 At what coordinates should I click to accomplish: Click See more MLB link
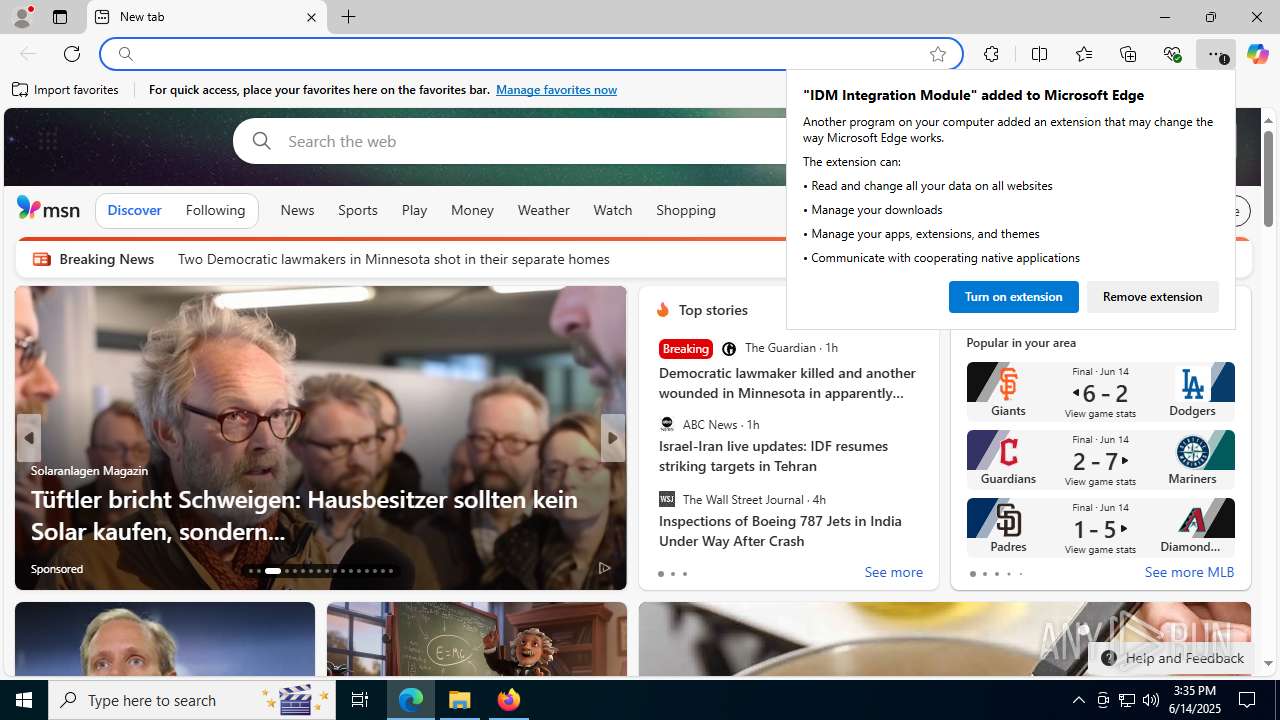pos(1189,573)
